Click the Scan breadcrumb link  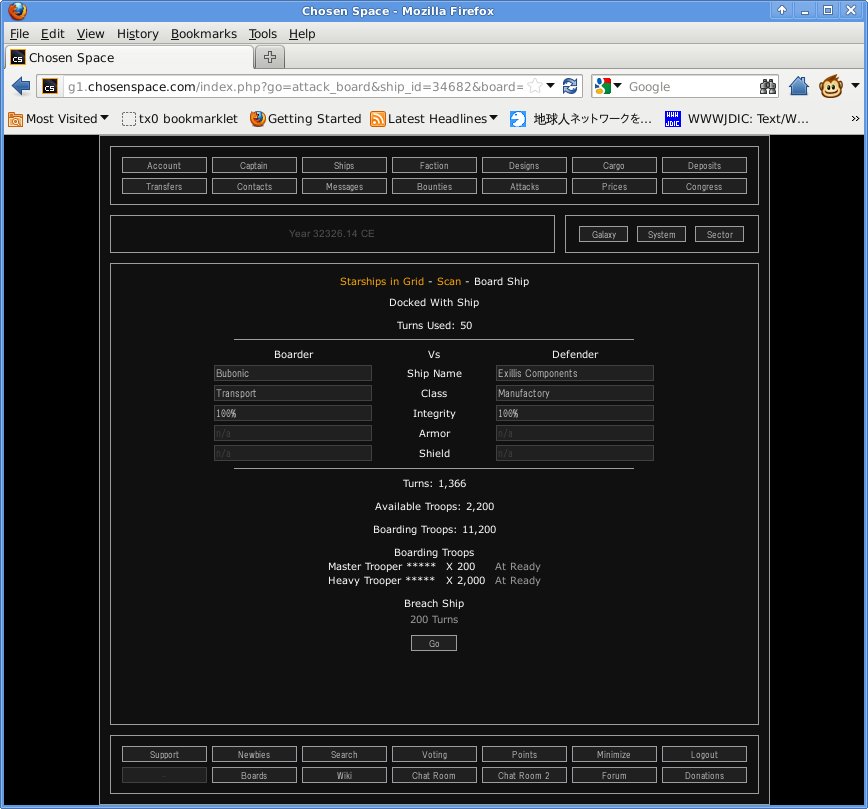[x=449, y=281]
